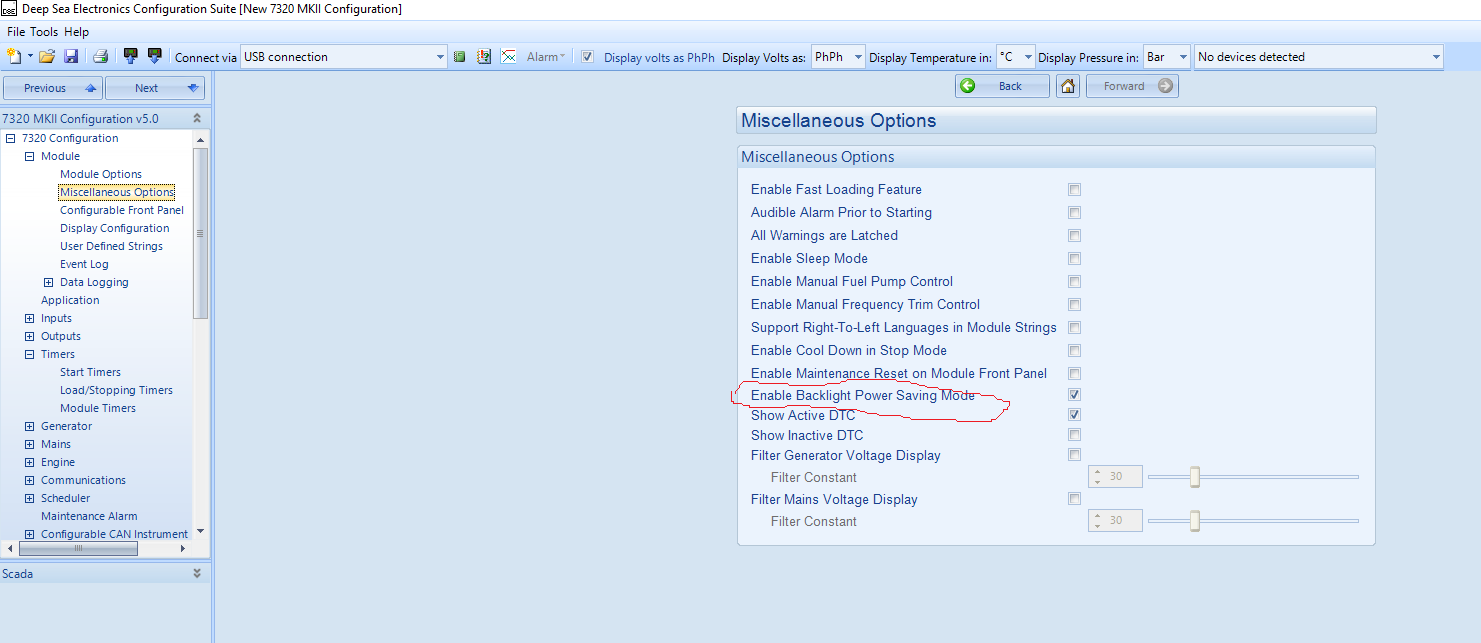Uncheck Enable Backlight Power Saving Mode
This screenshot has width=1481, height=643.
tap(1074, 395)
